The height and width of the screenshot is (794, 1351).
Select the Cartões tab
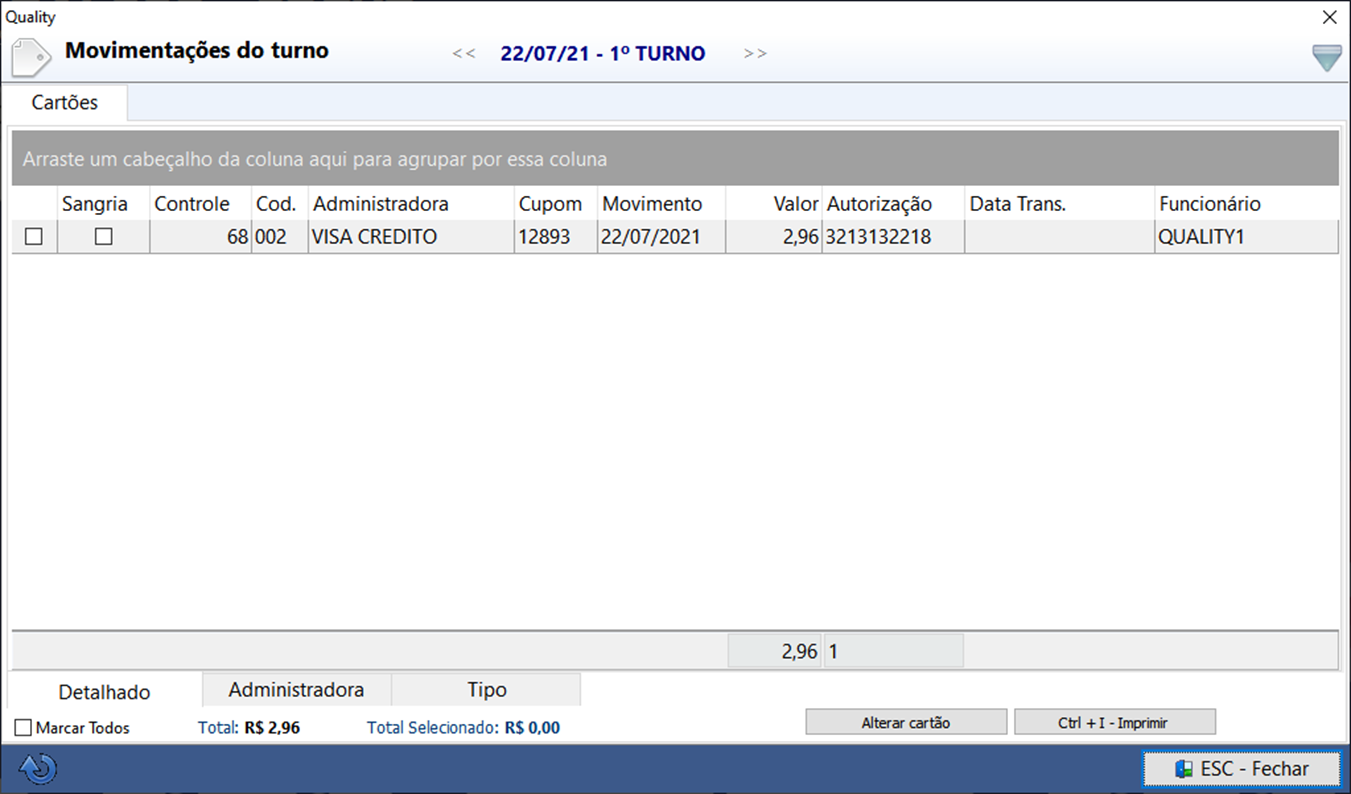[x=65, y=103]
